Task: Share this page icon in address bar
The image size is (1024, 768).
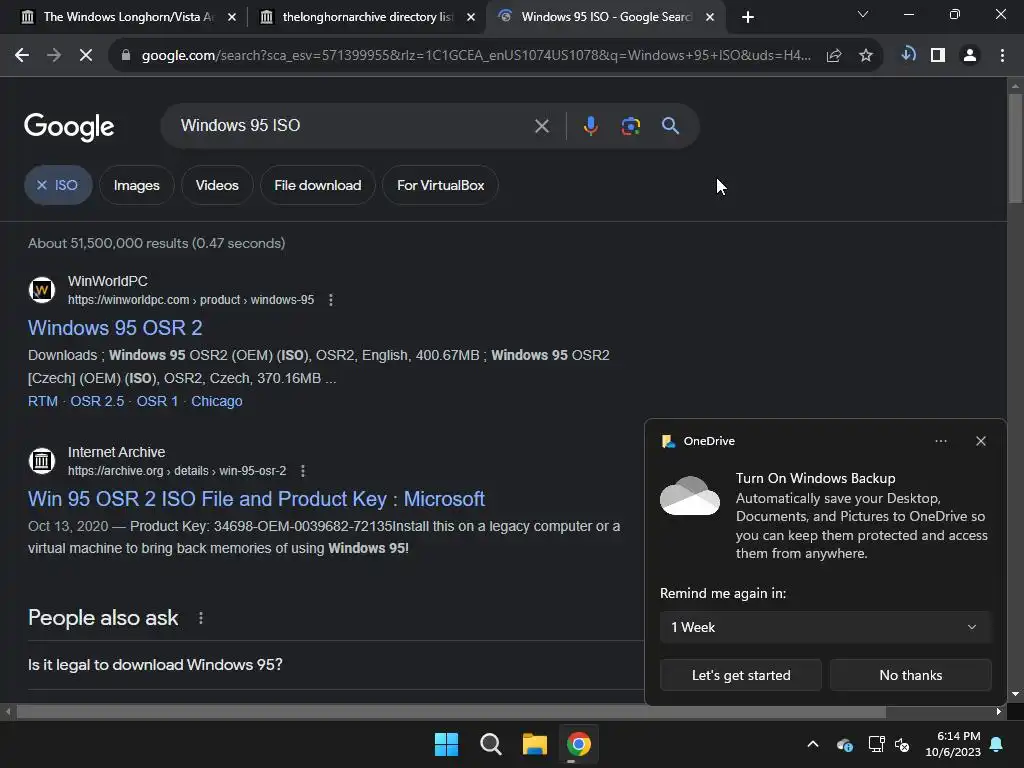Action: point(833,56)
